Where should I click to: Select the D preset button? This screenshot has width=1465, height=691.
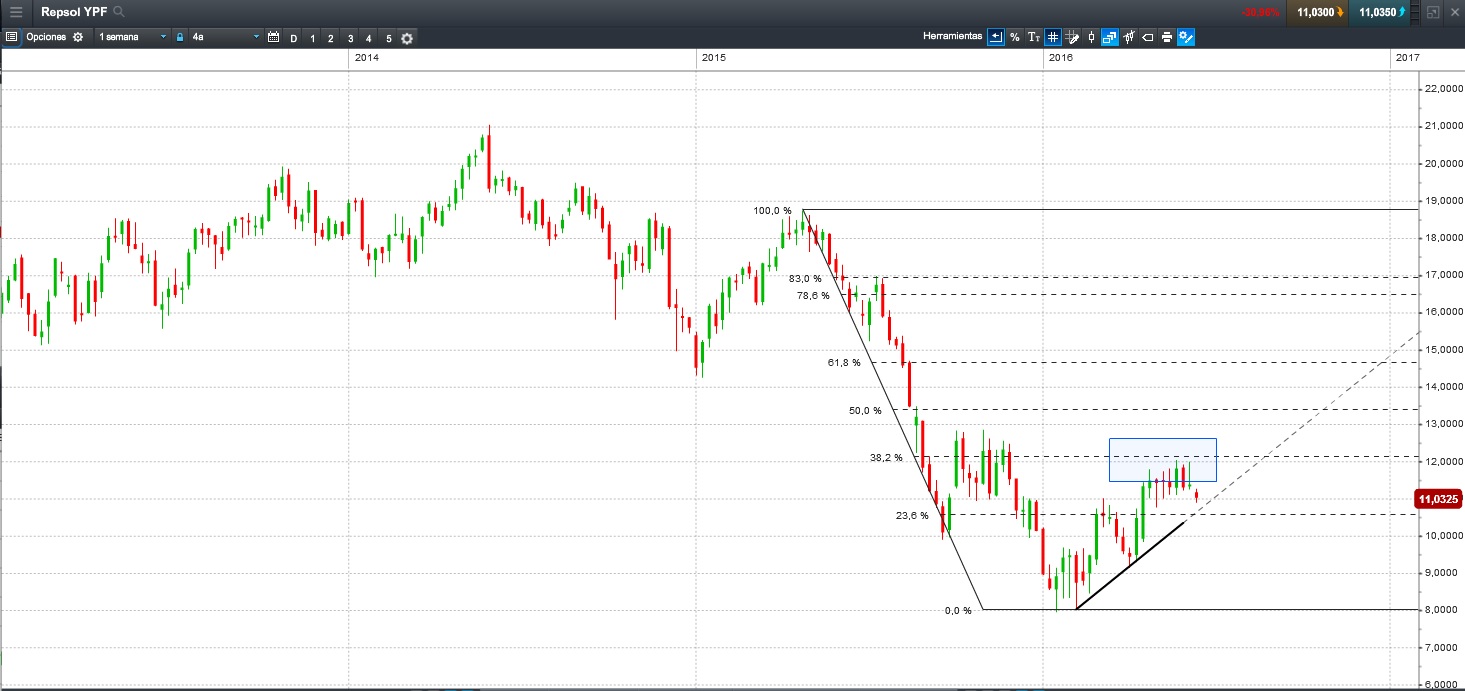(x=293, y=38)
